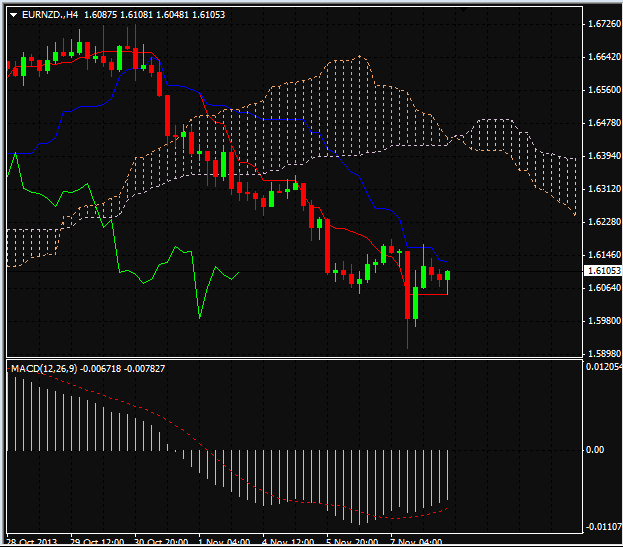Select the 1.67260 price scale label
Viewport: 623px width, 547px height.
tap(604, 24)
